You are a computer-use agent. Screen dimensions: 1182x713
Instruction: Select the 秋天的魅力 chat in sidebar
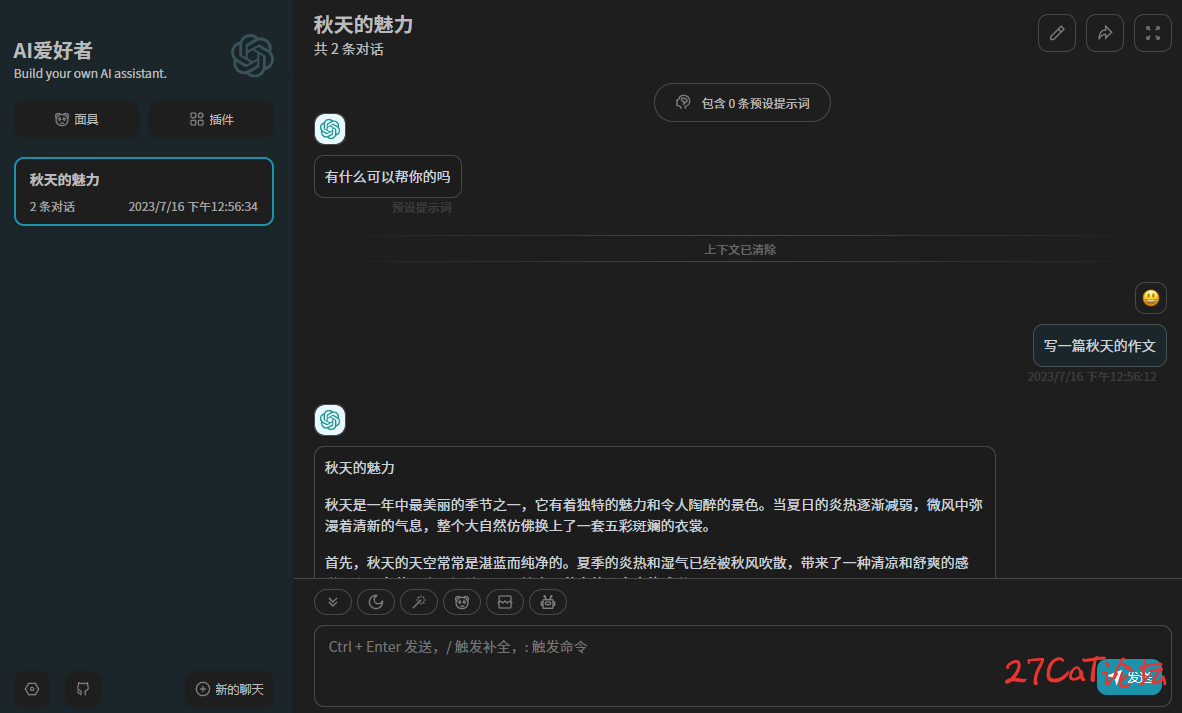[143, 191]
